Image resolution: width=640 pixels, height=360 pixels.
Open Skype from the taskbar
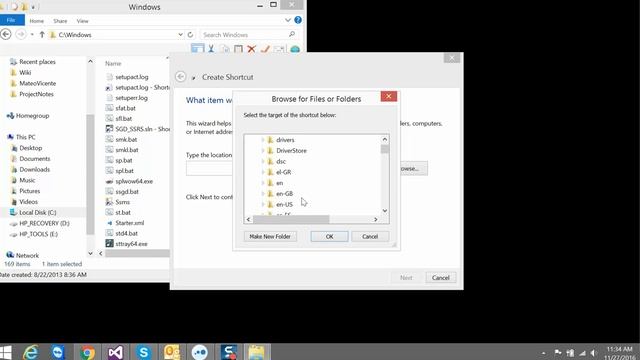click(x=143, y=352)
